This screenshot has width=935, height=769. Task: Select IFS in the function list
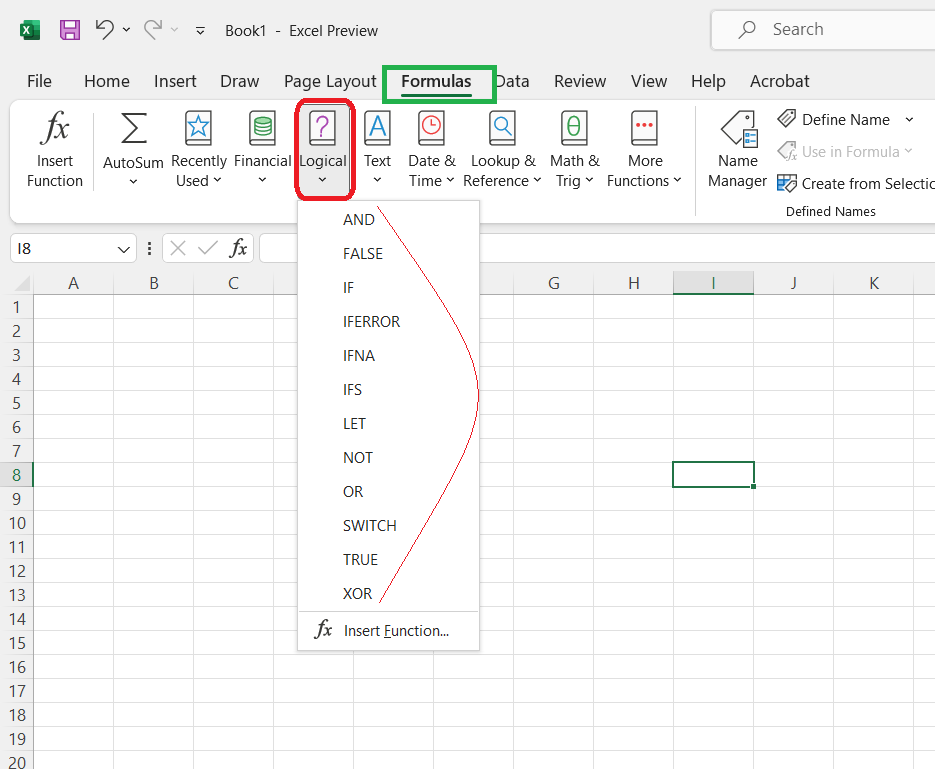(x=388, y=389)
